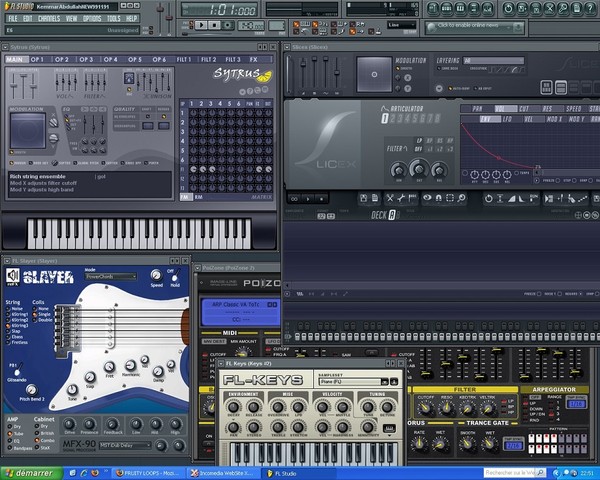This screenshot has width=600, height=480.
Task: Select None coils in Slayer
Action: [41, 309]
